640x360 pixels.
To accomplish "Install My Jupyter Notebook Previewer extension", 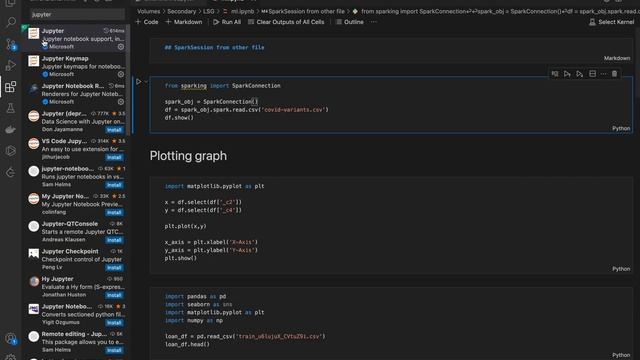I will [x=114, y=213].
